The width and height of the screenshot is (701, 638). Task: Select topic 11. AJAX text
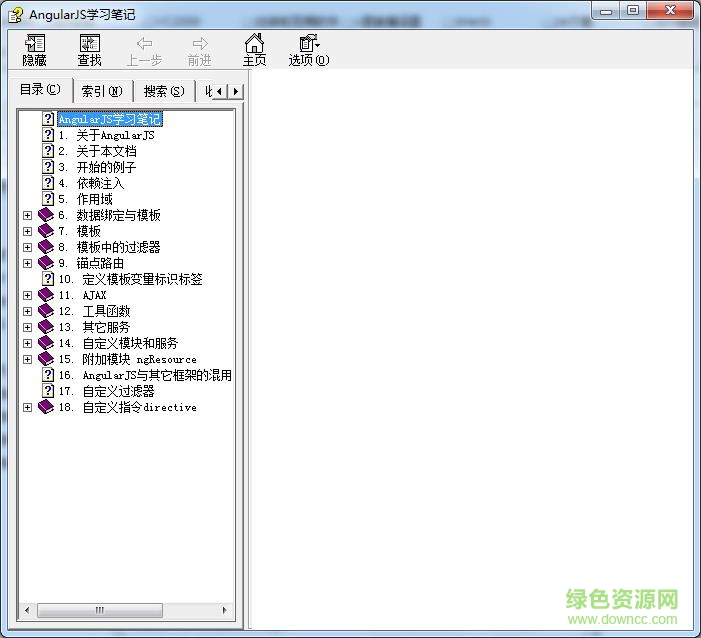pyautogui.click(x=82, y=295)
